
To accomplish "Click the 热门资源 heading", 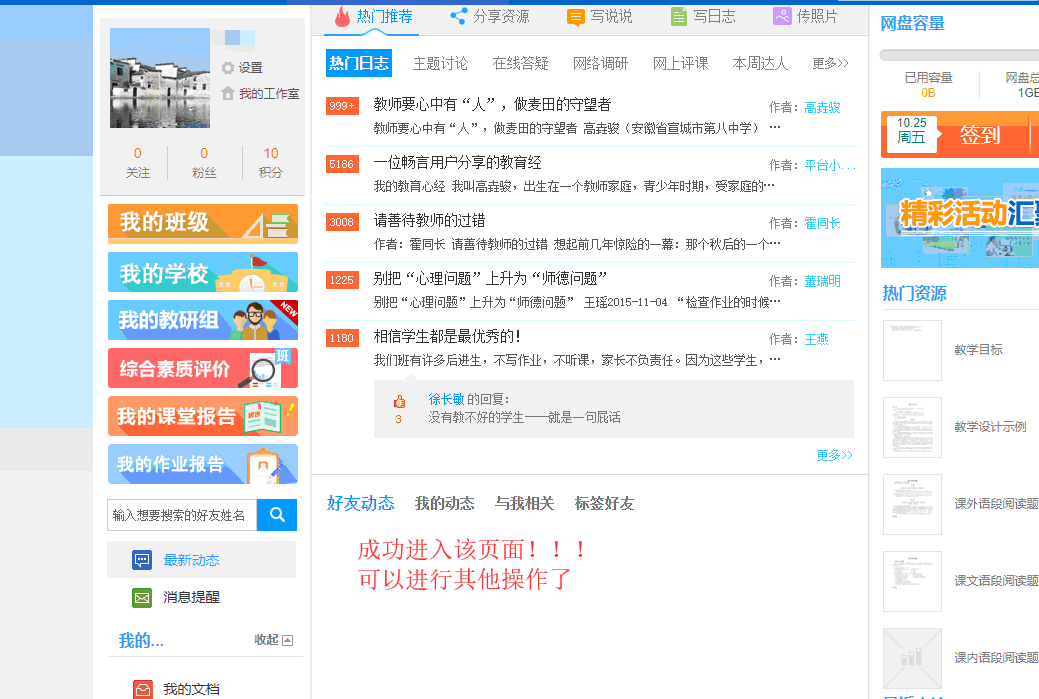I will (914, 294).
